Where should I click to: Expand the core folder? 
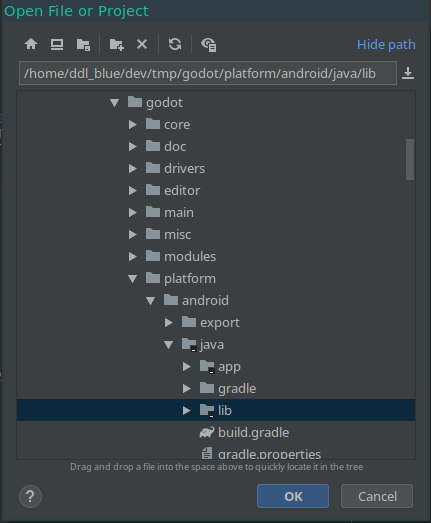(132, 124)
